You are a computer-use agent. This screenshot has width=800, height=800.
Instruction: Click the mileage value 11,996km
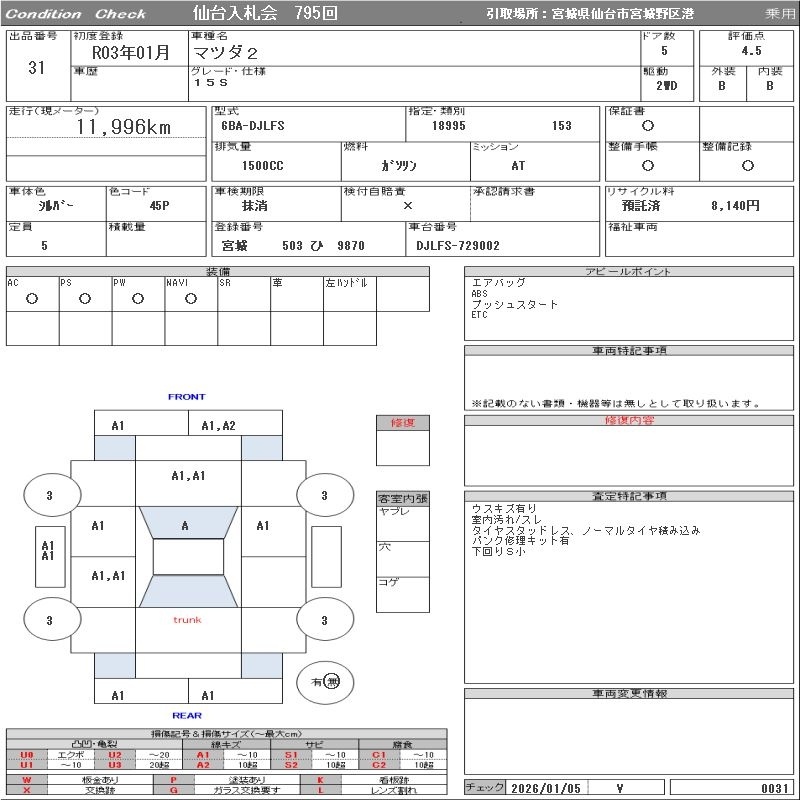(124, 127)
